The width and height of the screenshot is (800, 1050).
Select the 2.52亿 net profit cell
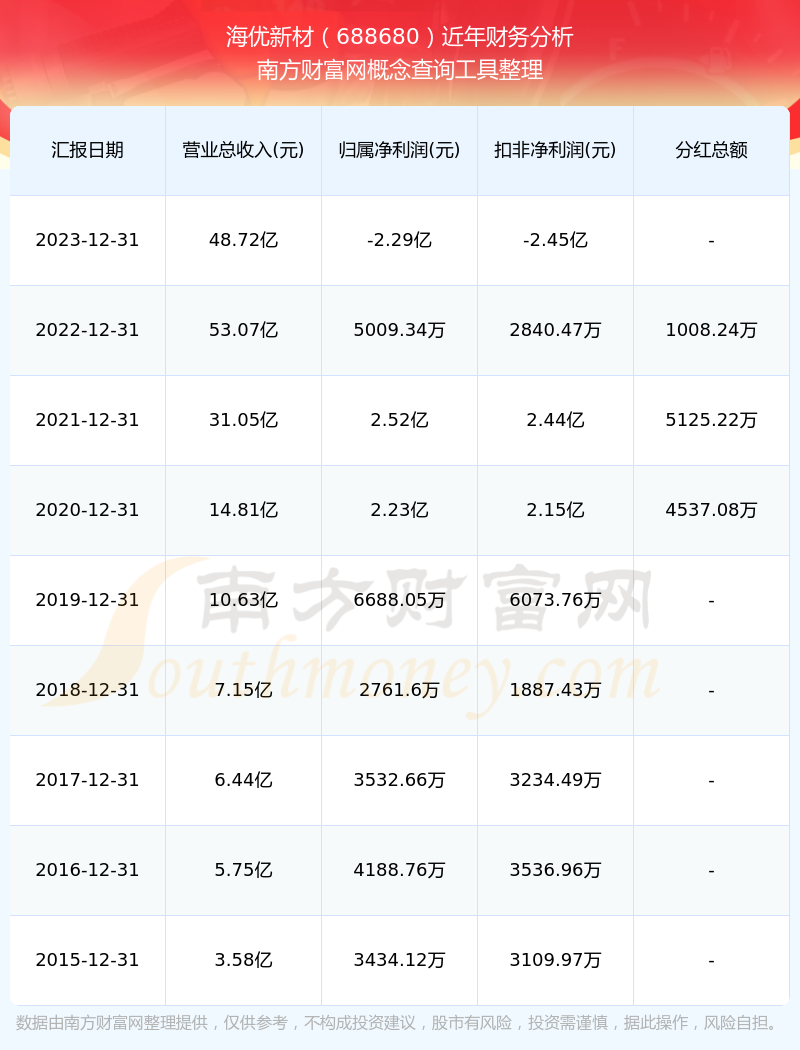point(400,421)
